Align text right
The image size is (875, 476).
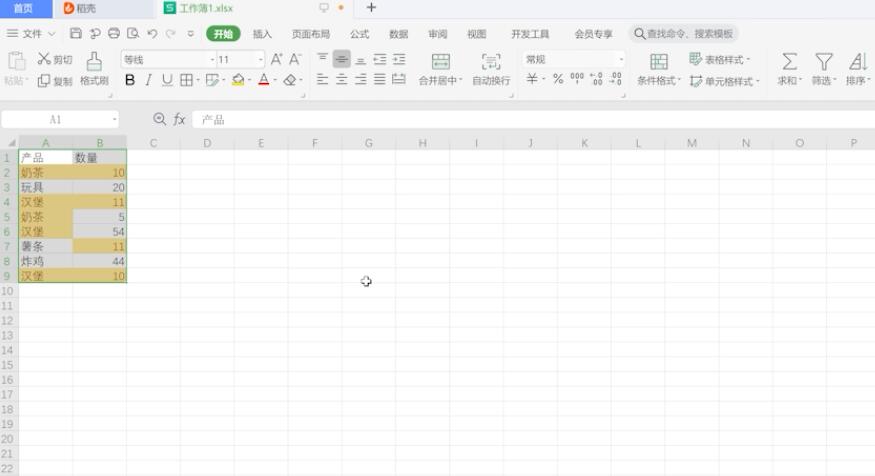(x=360, y=79)
